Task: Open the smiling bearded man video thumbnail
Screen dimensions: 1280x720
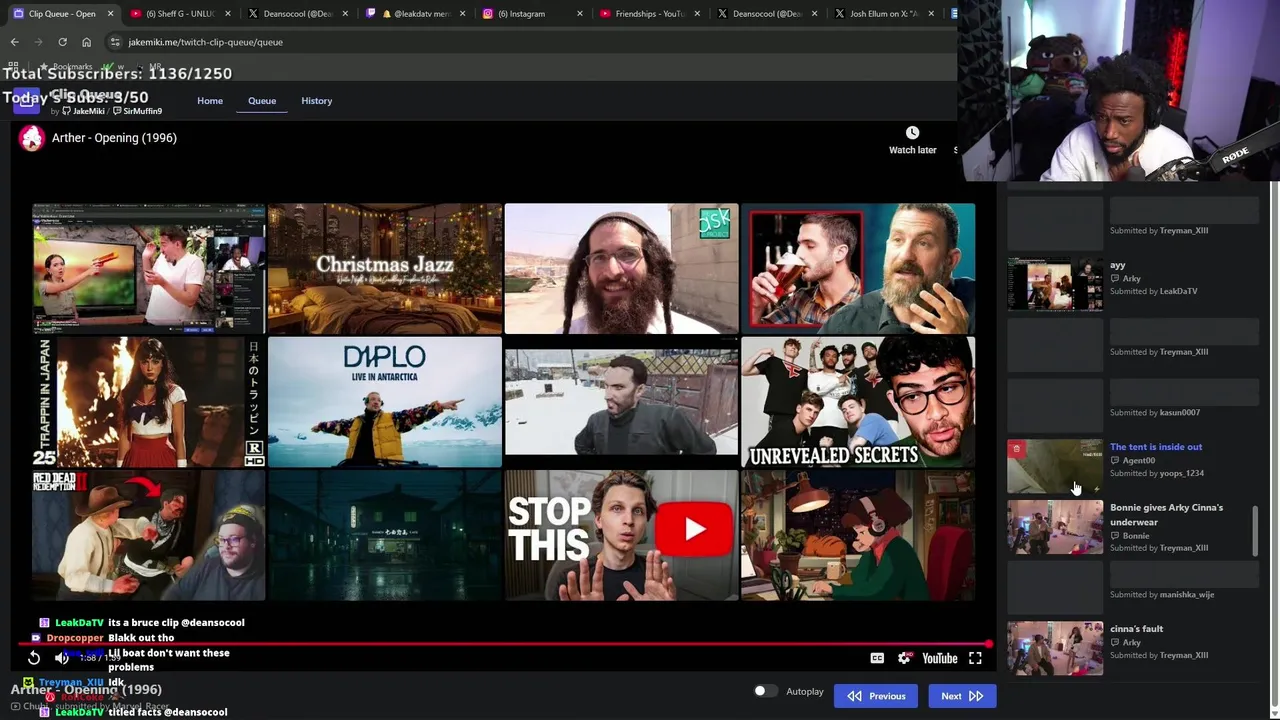Action: pyautogui.click(x=622, y=268)
